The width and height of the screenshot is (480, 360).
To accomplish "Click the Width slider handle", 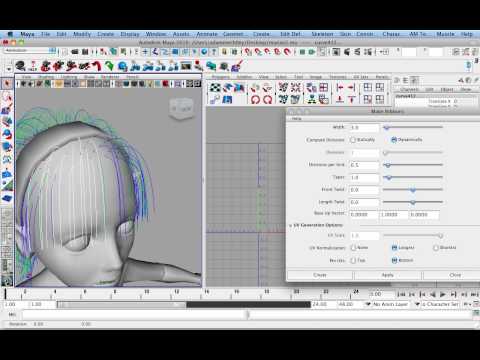I will (387, 127).
